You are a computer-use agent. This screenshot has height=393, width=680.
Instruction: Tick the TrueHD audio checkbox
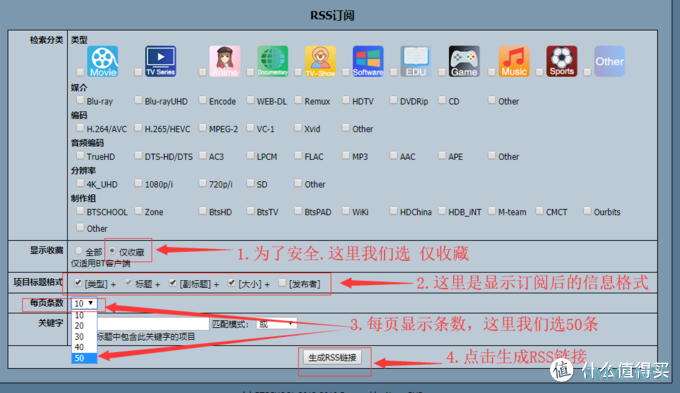coord(80,156)
